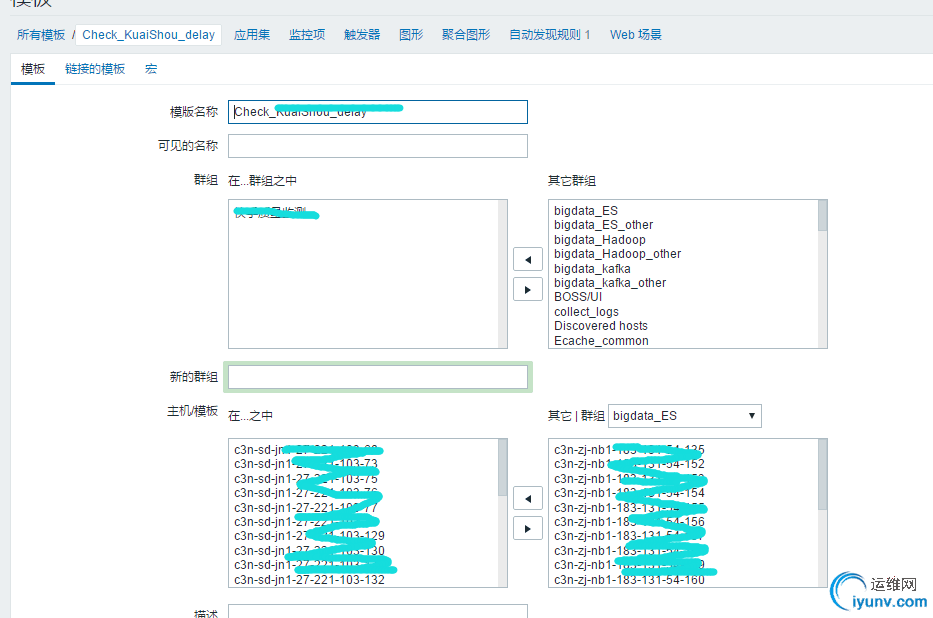Click right arrow between host lists
933x618 pixels.
point(528,529)
